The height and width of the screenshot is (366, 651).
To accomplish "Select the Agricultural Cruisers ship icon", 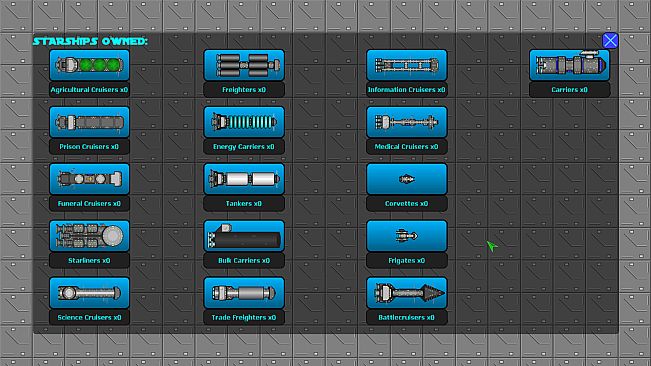I will point(89,65).
